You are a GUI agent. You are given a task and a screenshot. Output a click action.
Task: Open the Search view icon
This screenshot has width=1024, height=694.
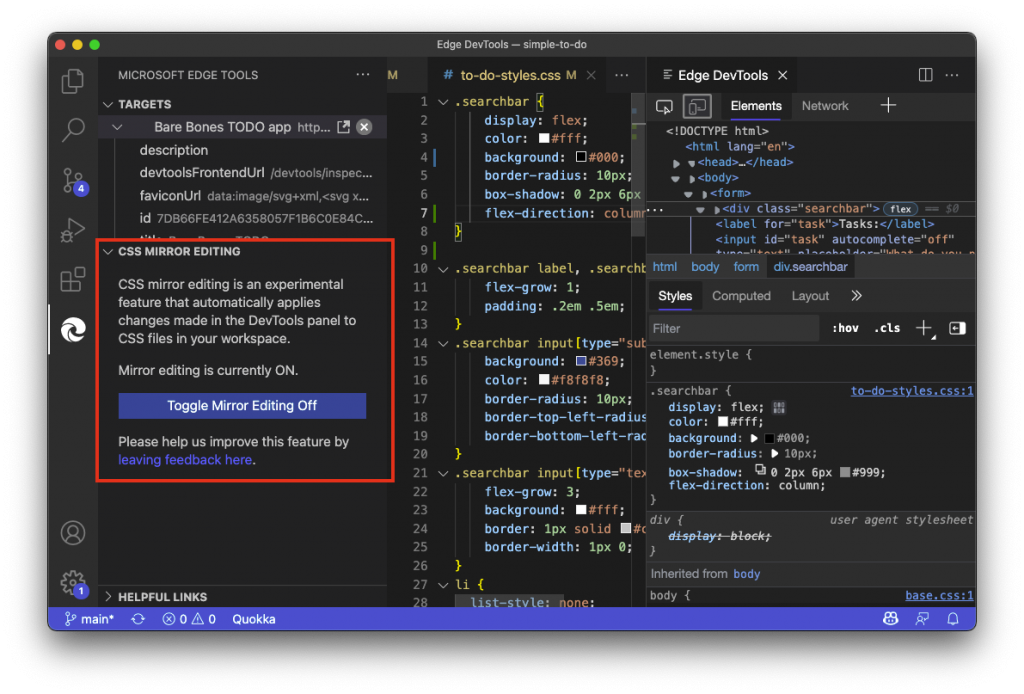[x=72, y=129]
